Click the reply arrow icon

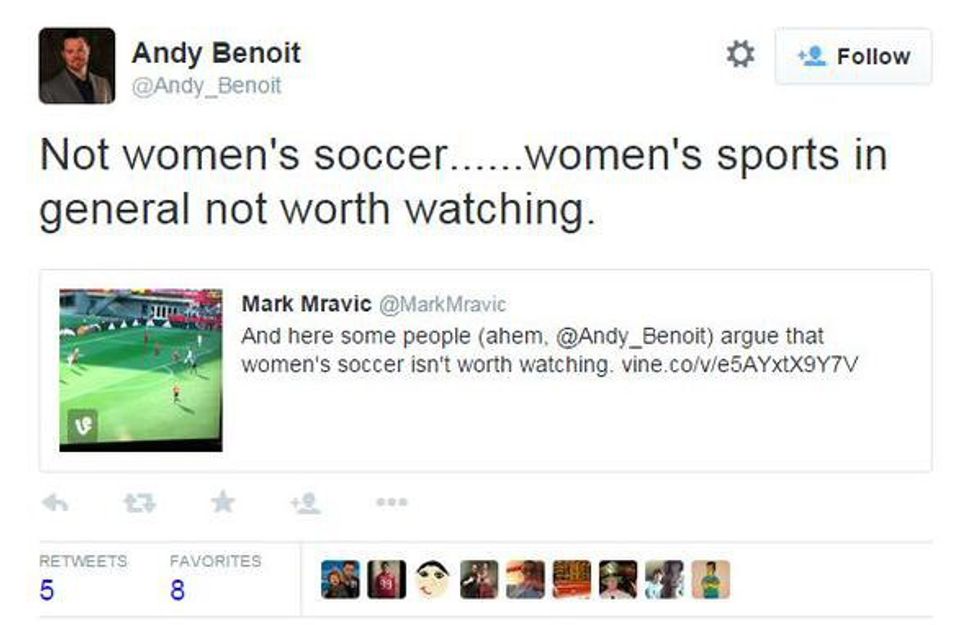point(57,503)
